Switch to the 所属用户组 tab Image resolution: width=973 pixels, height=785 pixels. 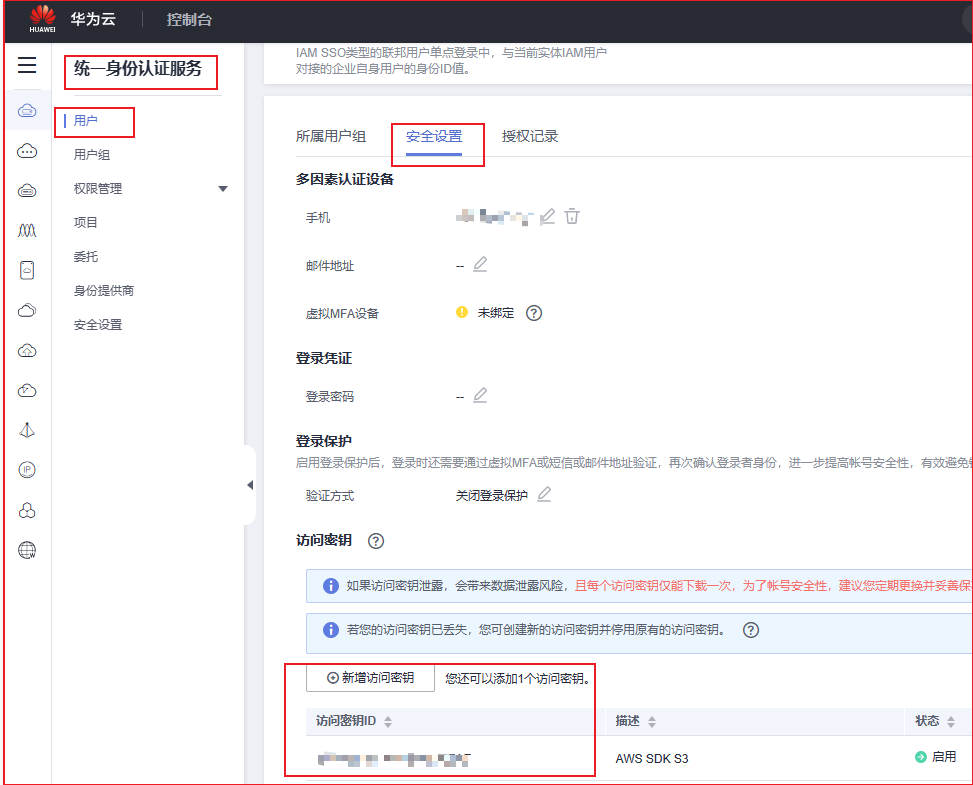tap(330, 137)
